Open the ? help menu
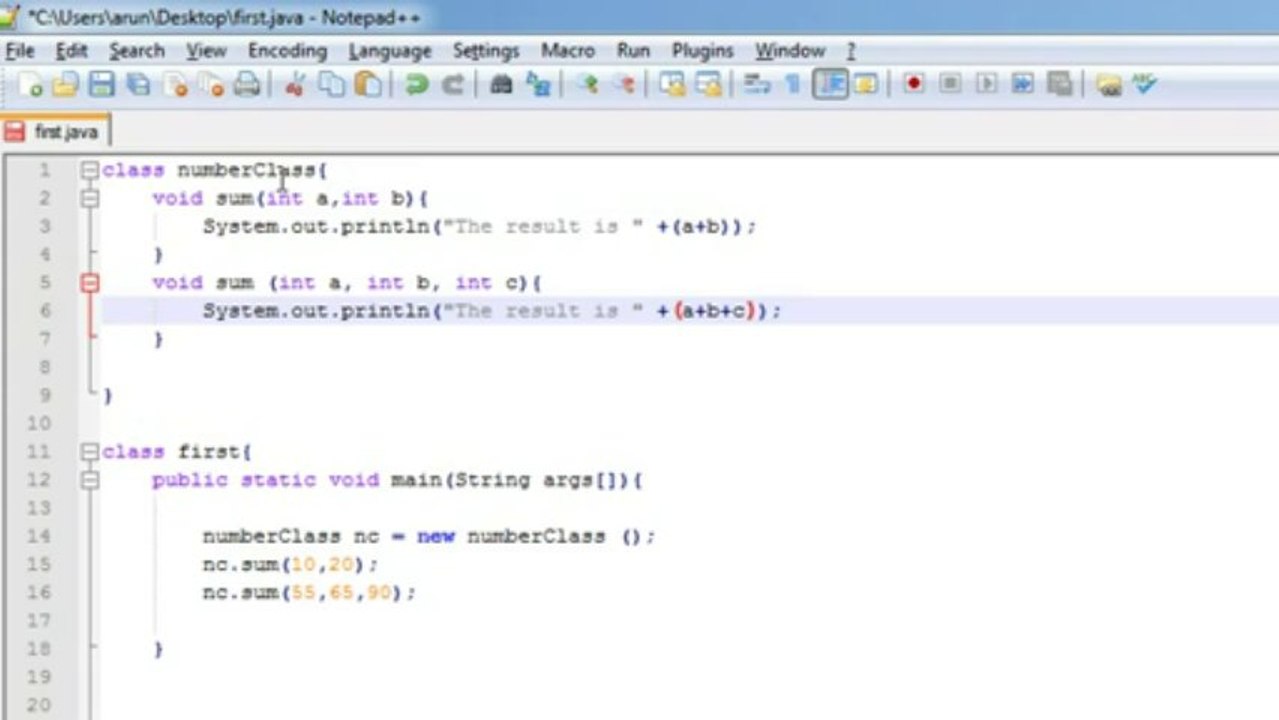 [x=851, y=51]
